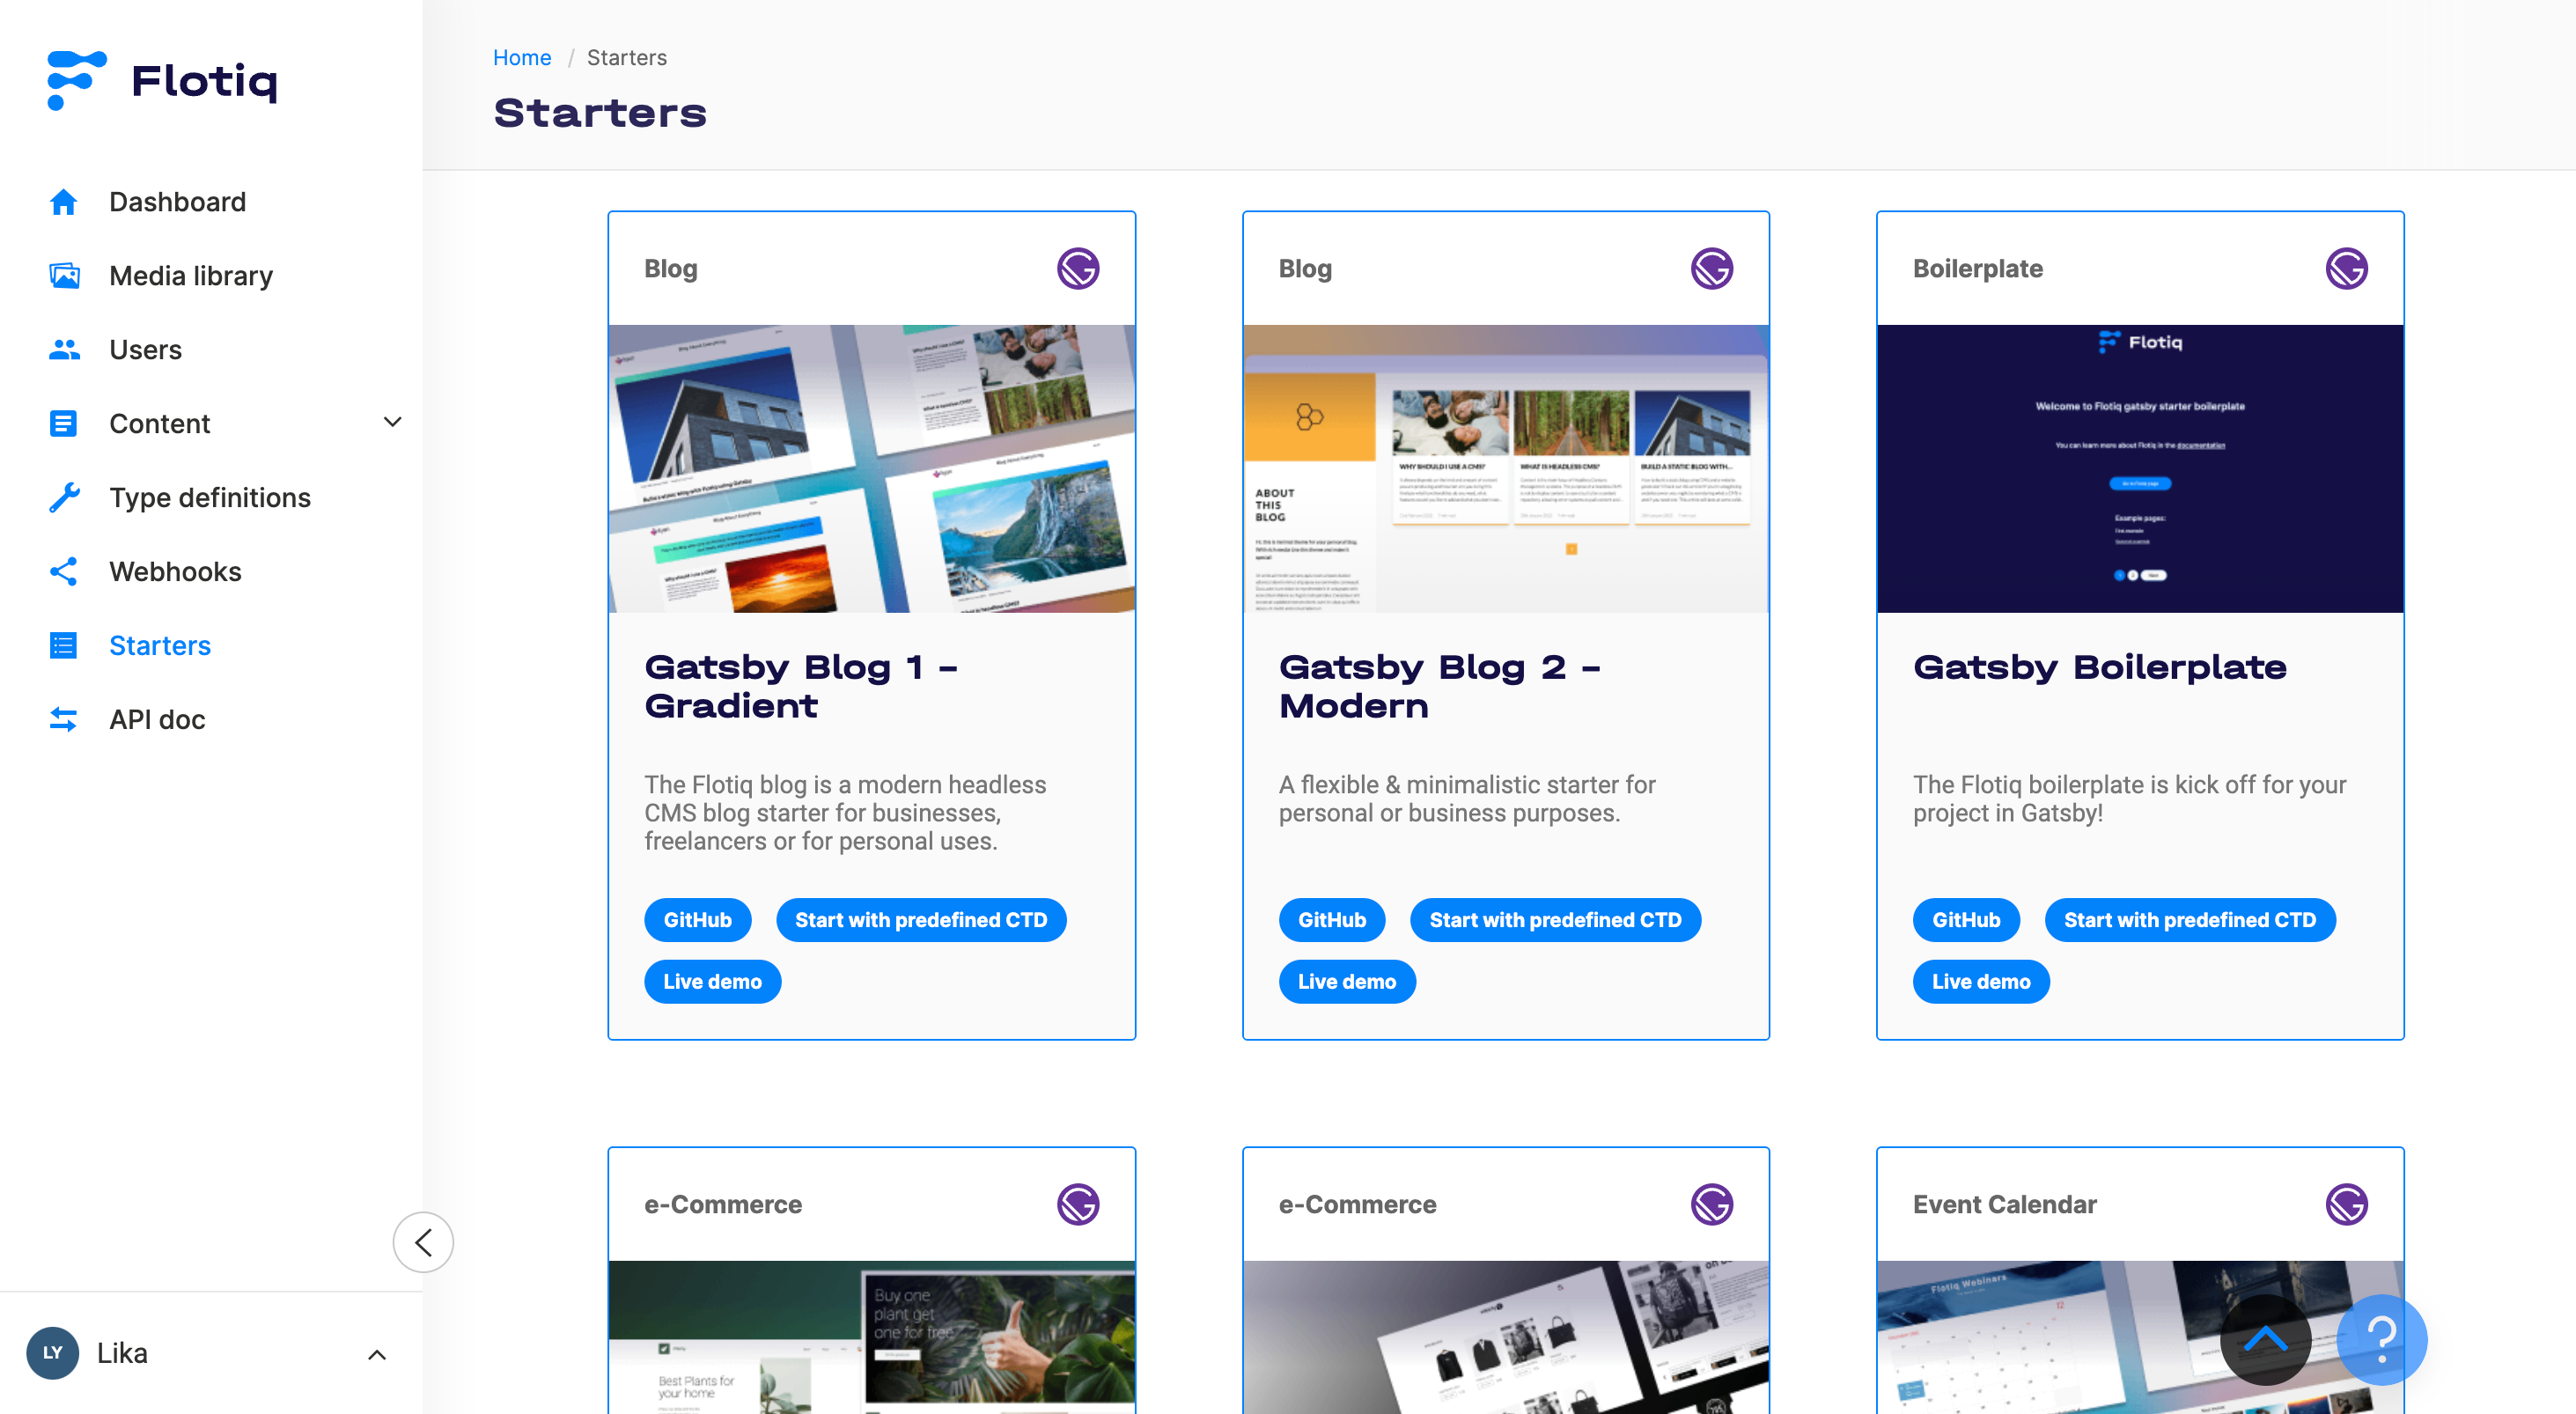Click Gatsby icon on Gatsby Blog 2 card
Viewport: 2576px width, 1414px height.
1712,268
